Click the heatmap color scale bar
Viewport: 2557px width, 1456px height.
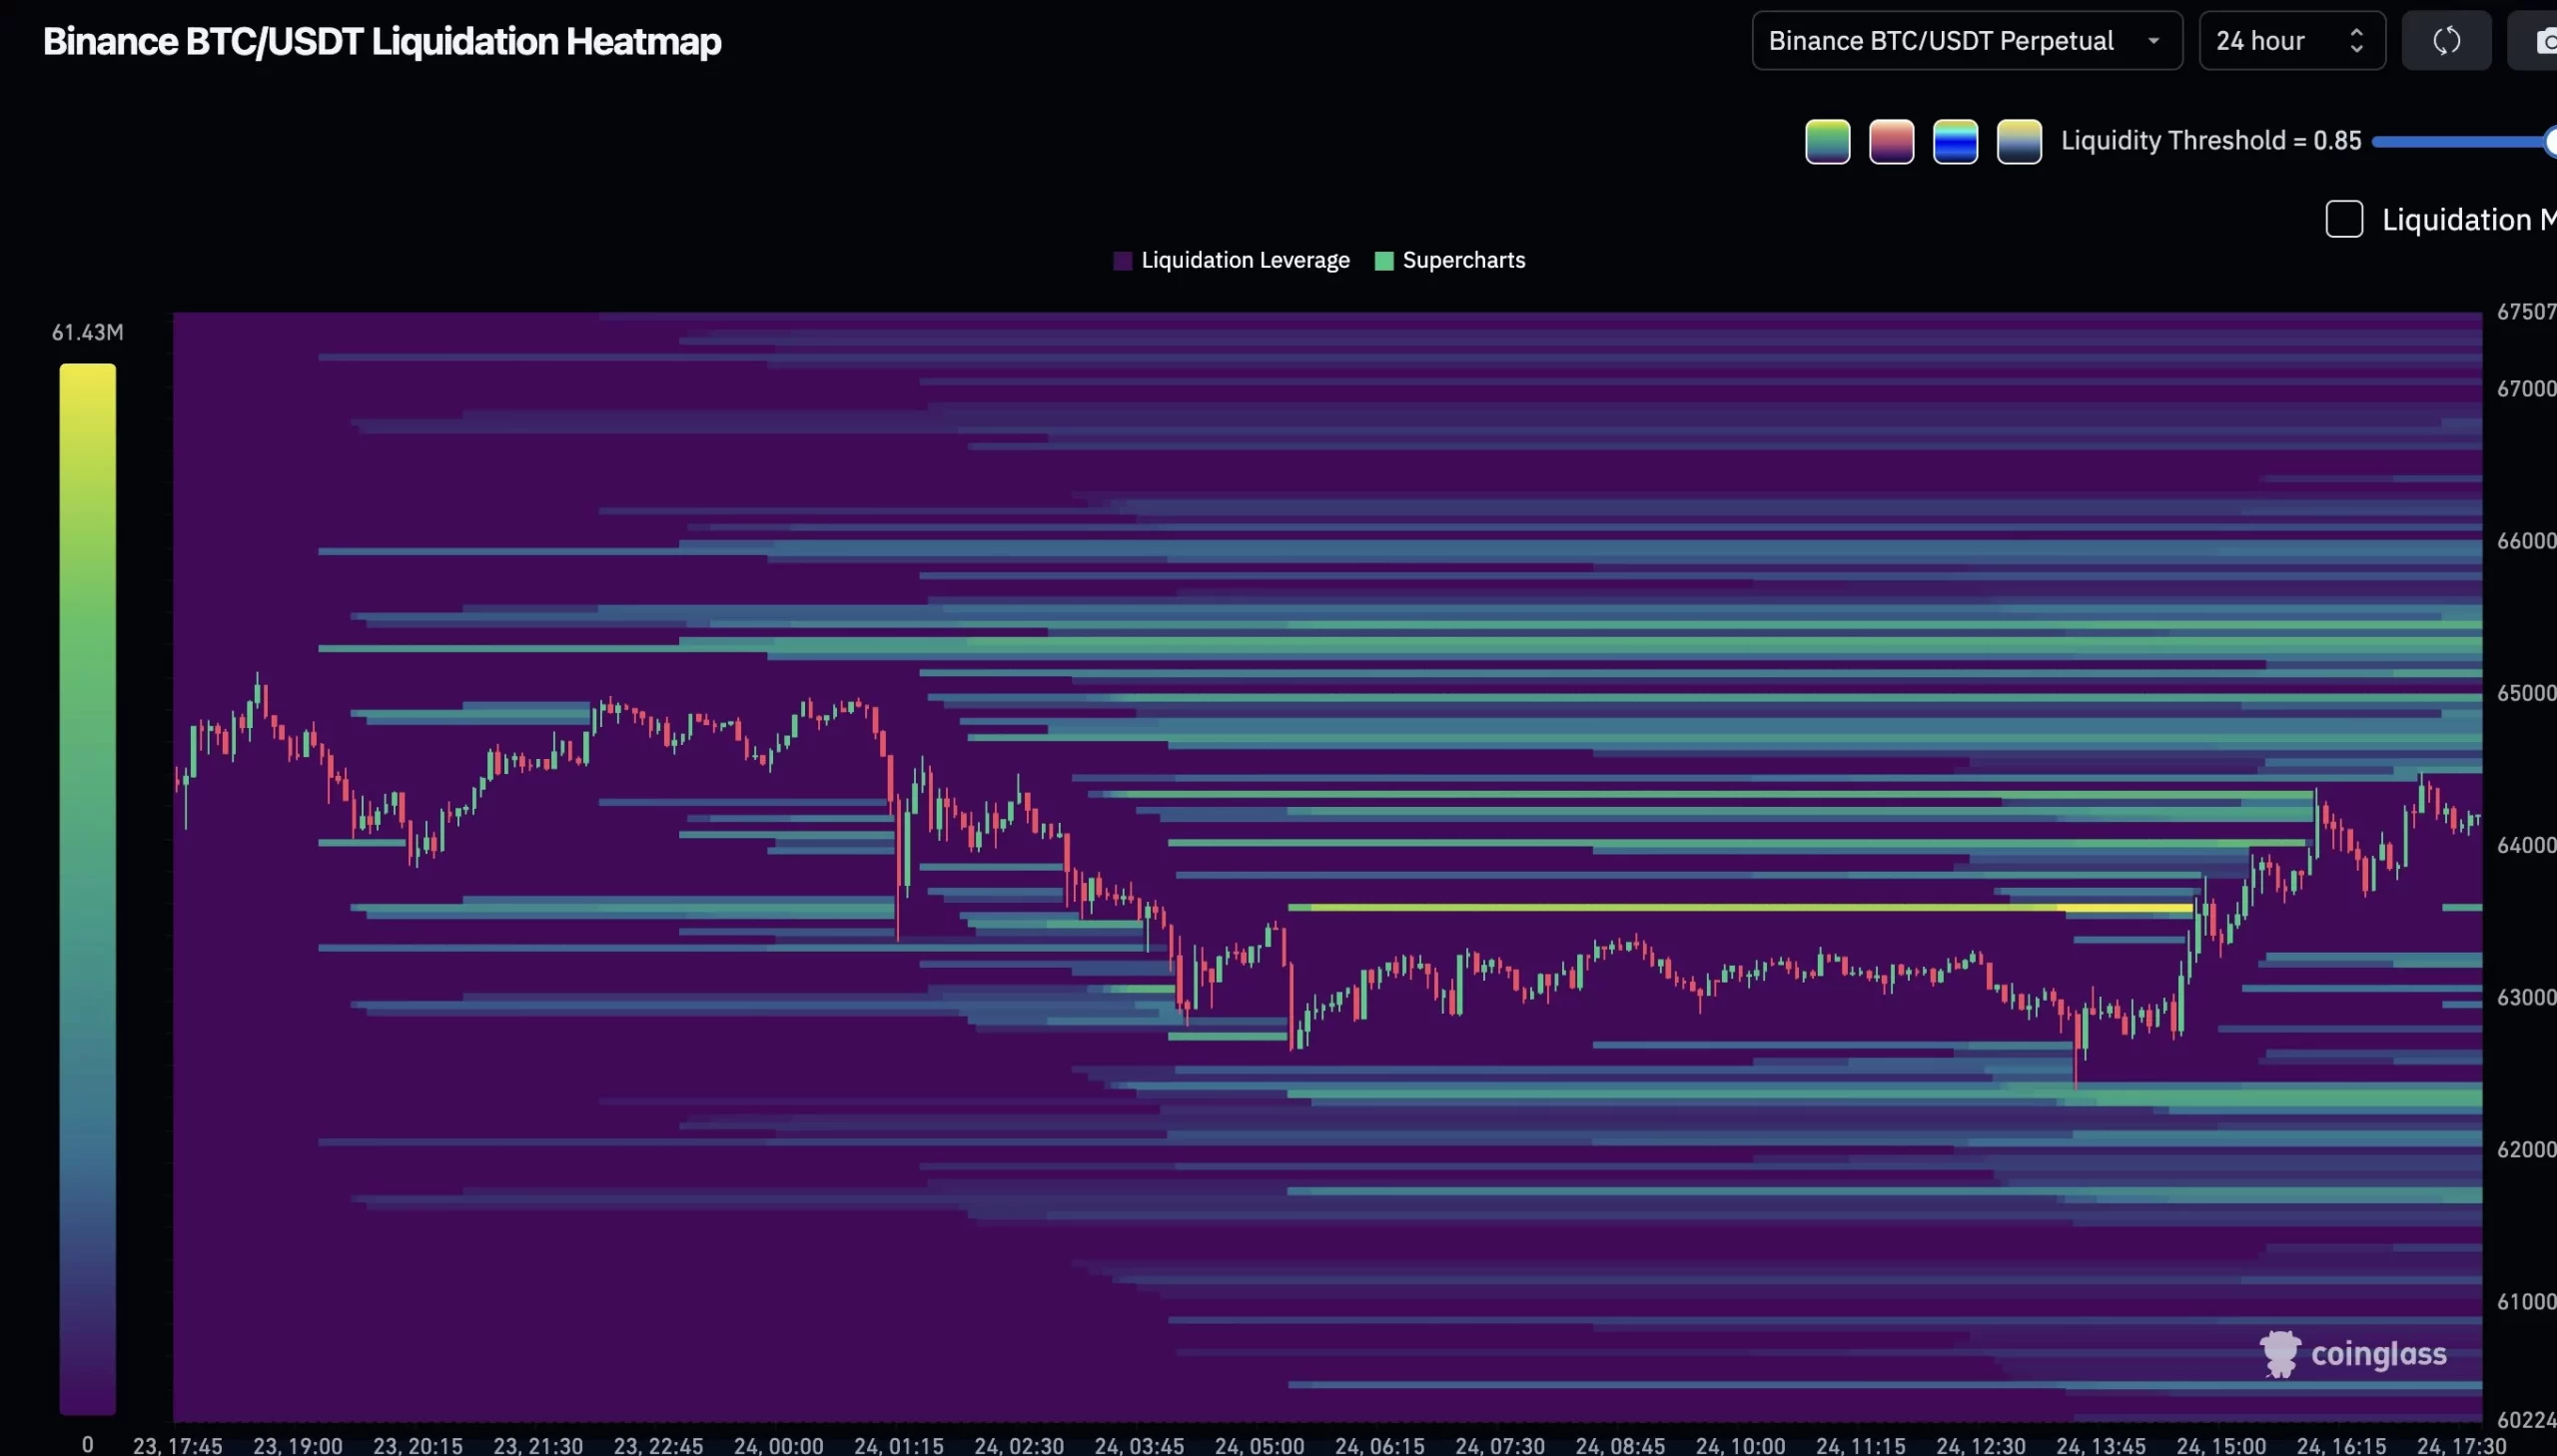[88, 888]
